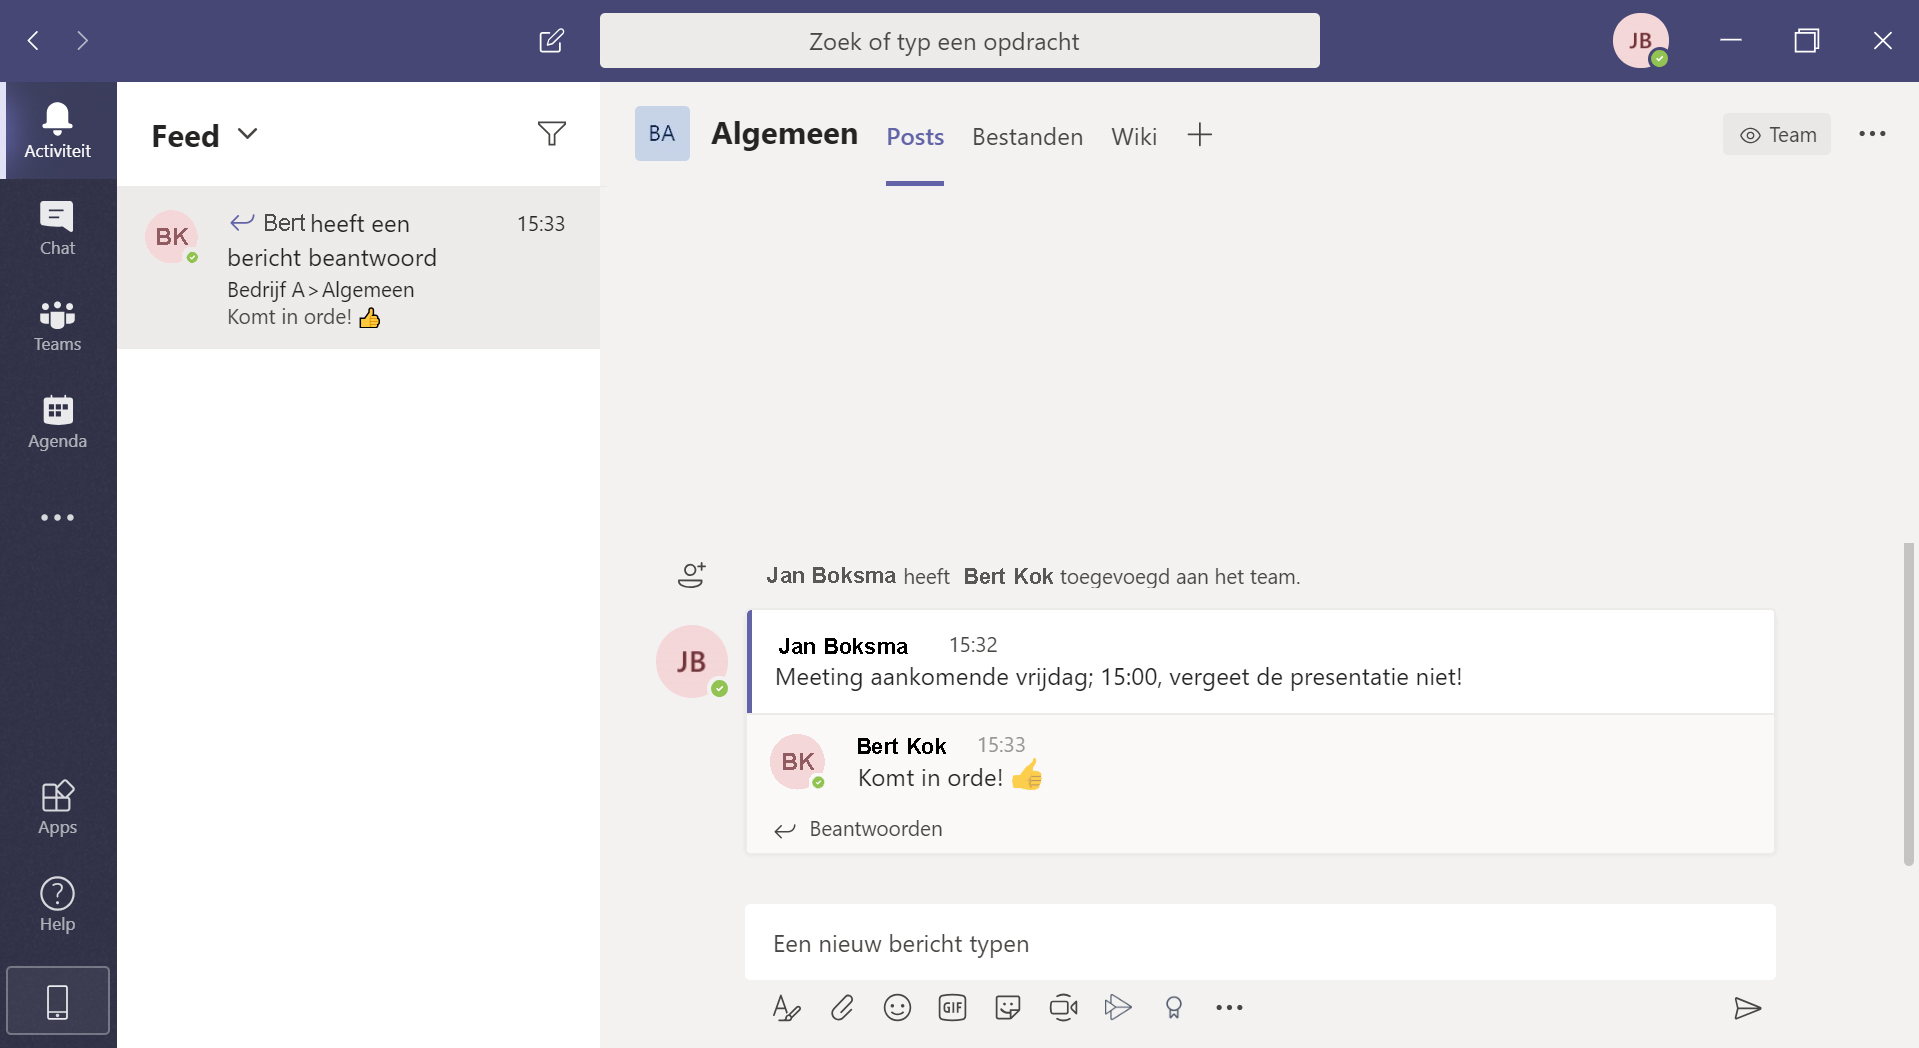This screenshot has height=1048, width=1919.
Task: Click the download mobile app icon
Action: click(x=58, y=1001)
